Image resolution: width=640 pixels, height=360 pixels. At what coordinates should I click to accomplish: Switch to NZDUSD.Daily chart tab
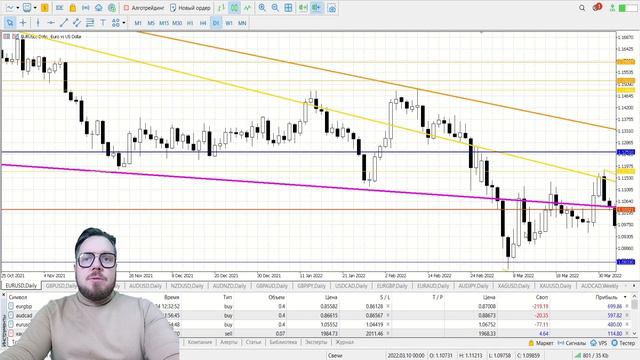click(187, 286)
